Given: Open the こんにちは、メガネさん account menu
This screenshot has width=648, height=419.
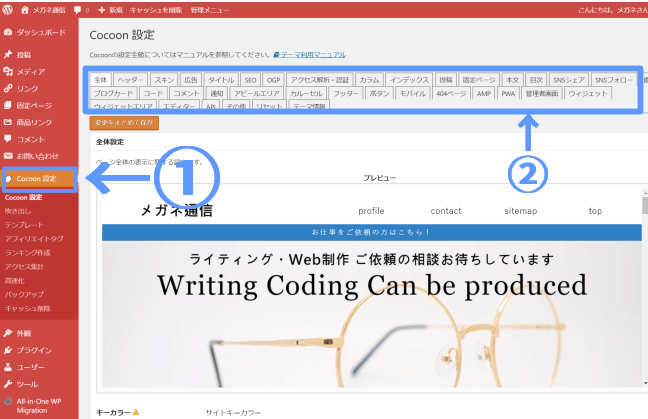Looking at the screenshot, I should (613, 10).
